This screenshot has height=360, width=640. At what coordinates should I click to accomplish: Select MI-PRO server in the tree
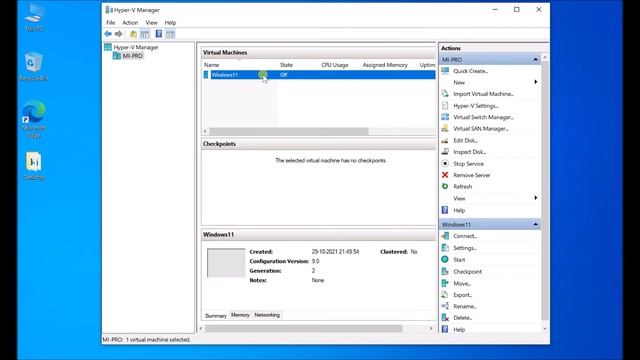click(133, 56)
